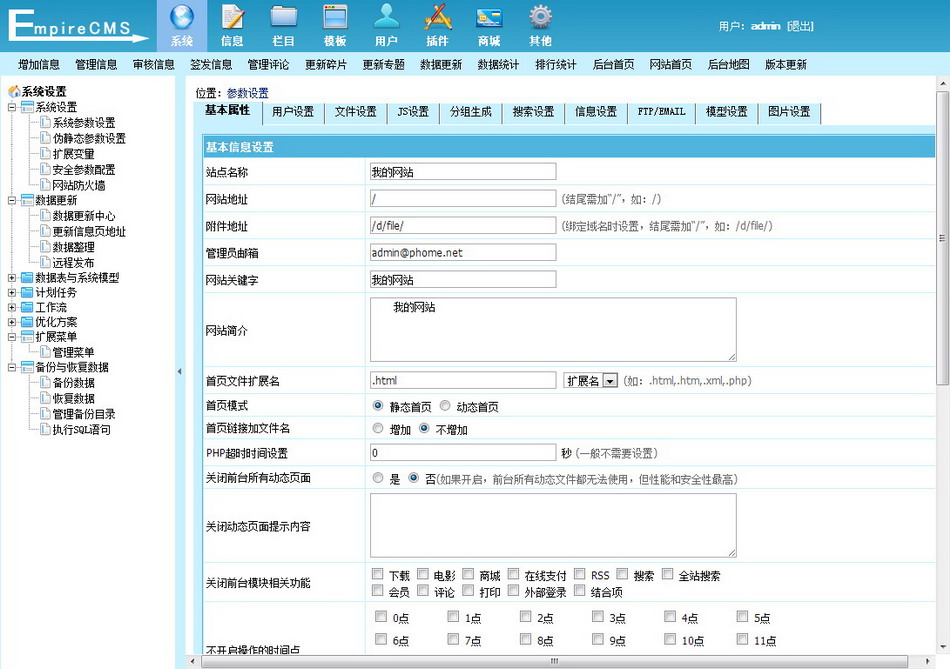The width and height of the screenshot is (950, 669).
Task: Open the 栏目 folder icon
Action: pyautogui.click(x=284, y=18)
